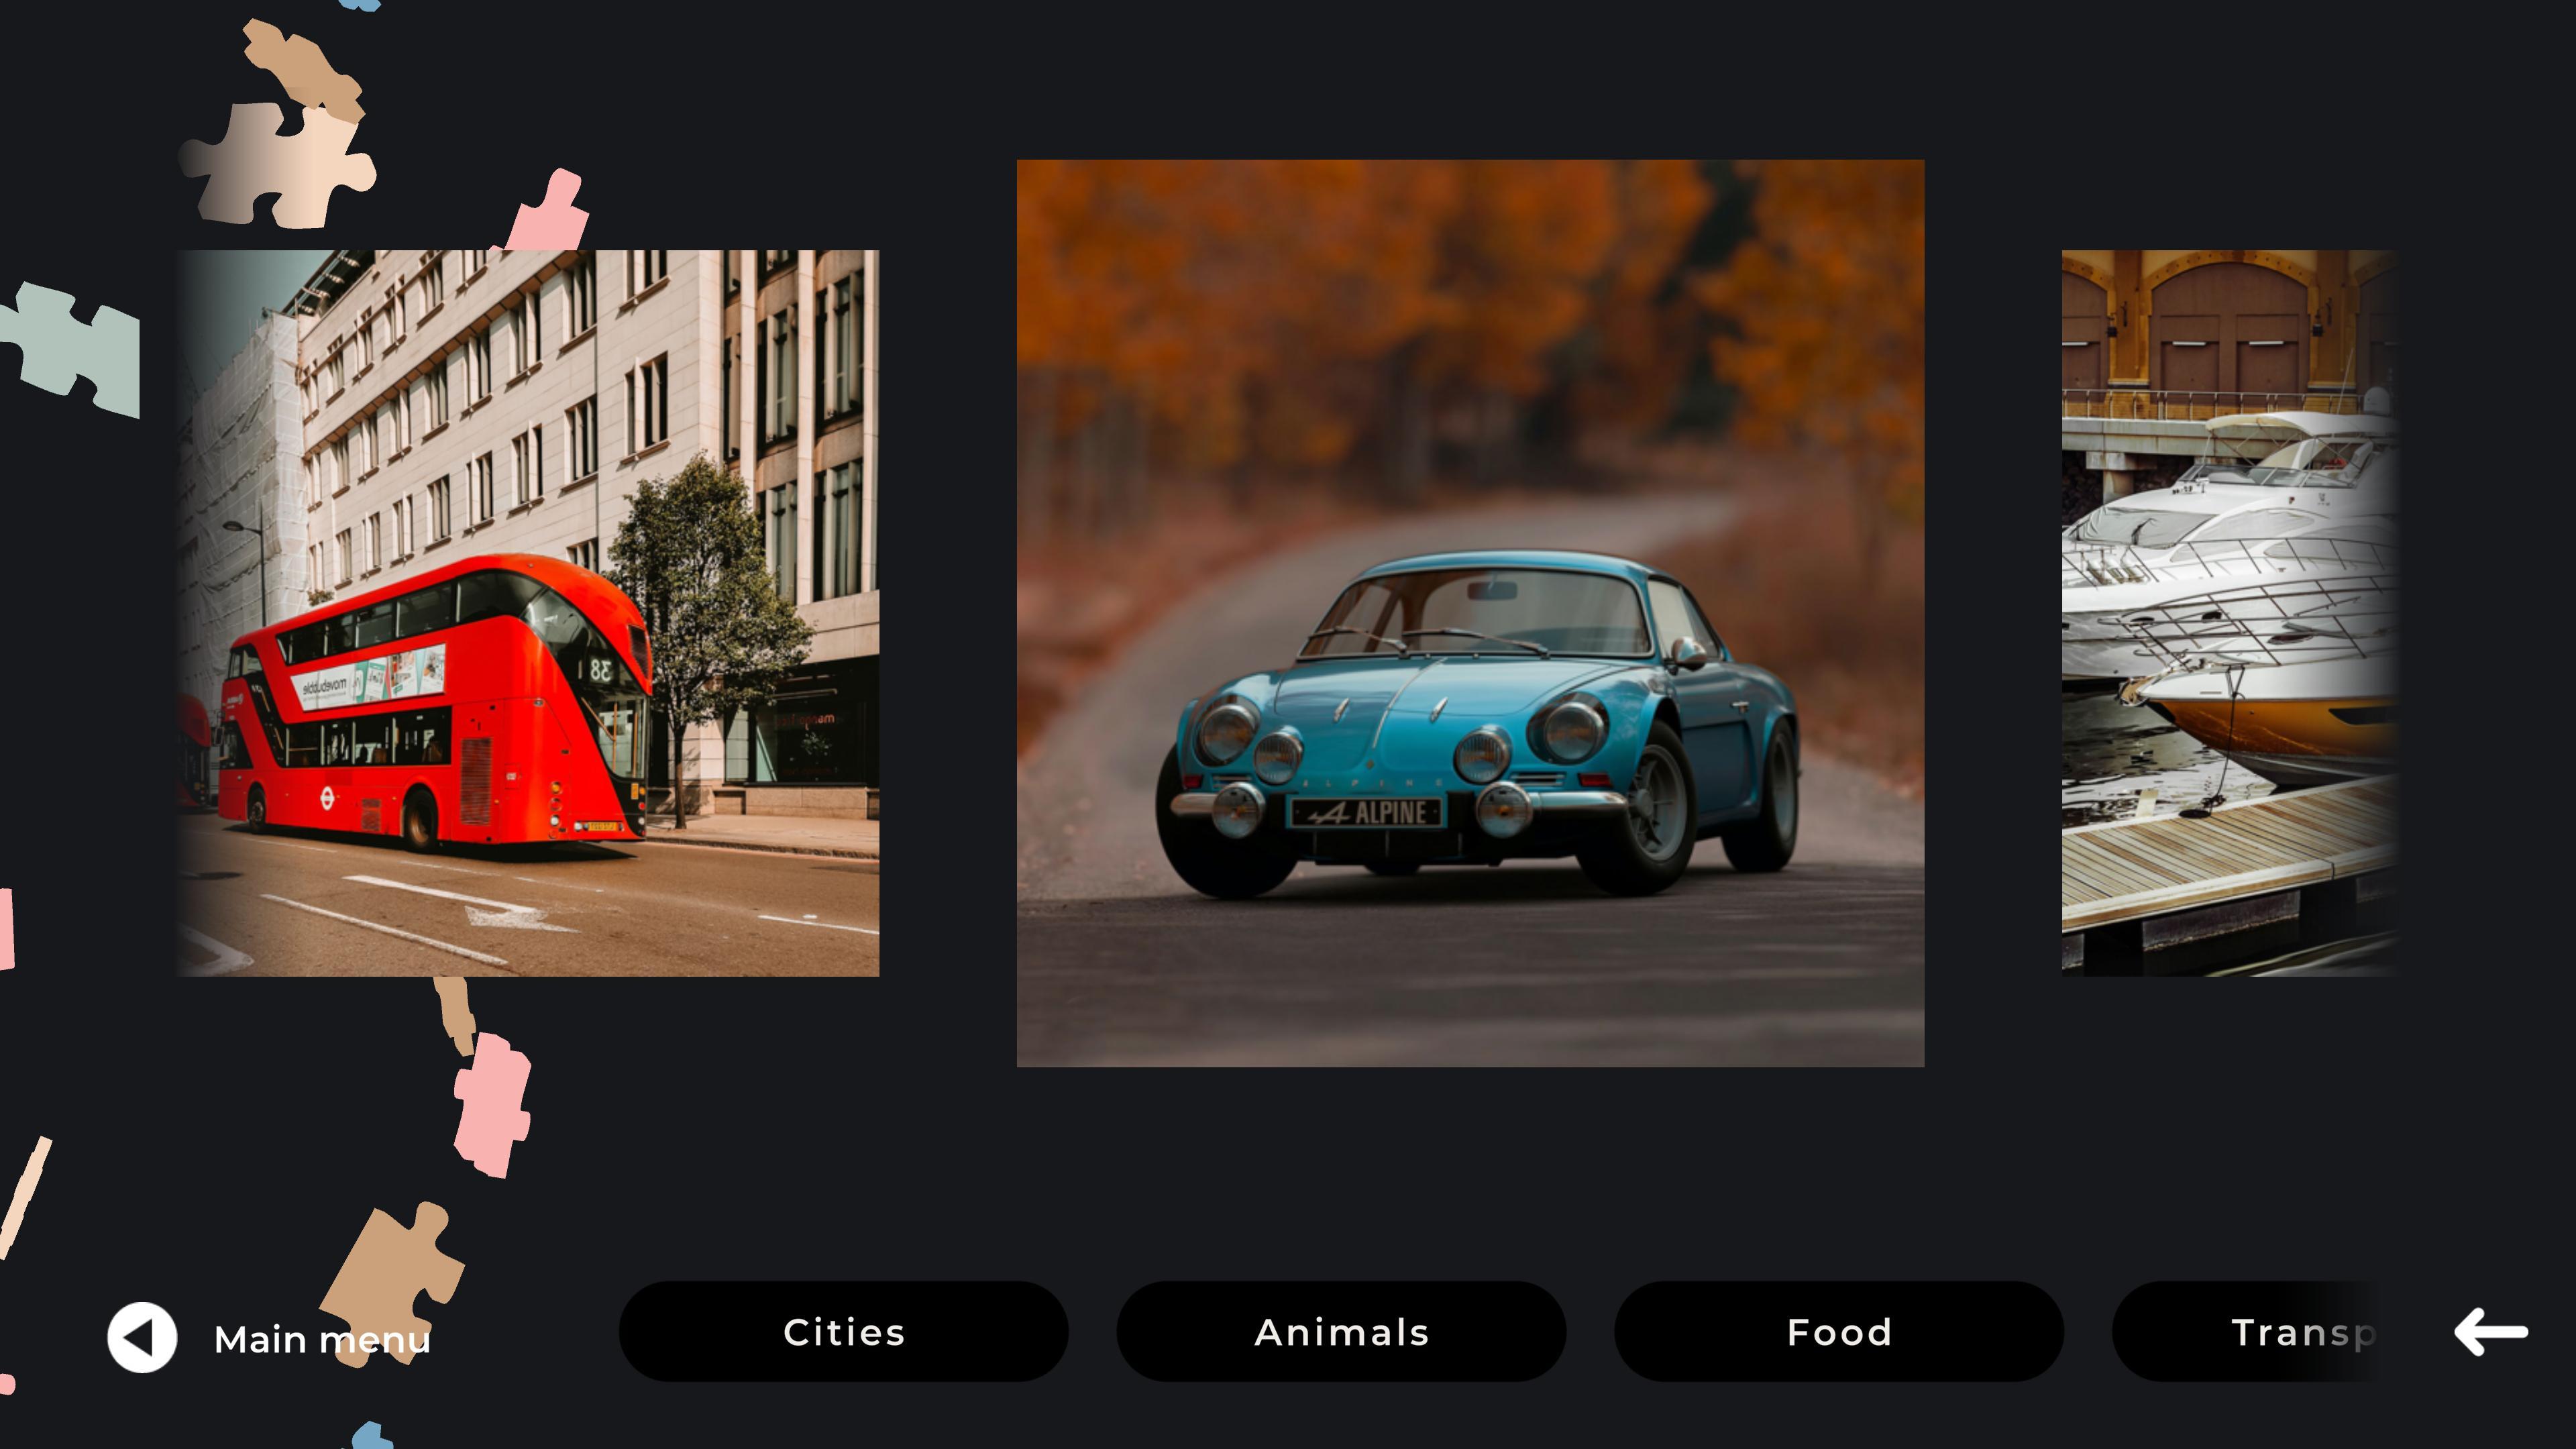Viewport: 2576px width, 1449px height.
Task: Choose the white yacht puzzle image
Action: point(2230,613)
